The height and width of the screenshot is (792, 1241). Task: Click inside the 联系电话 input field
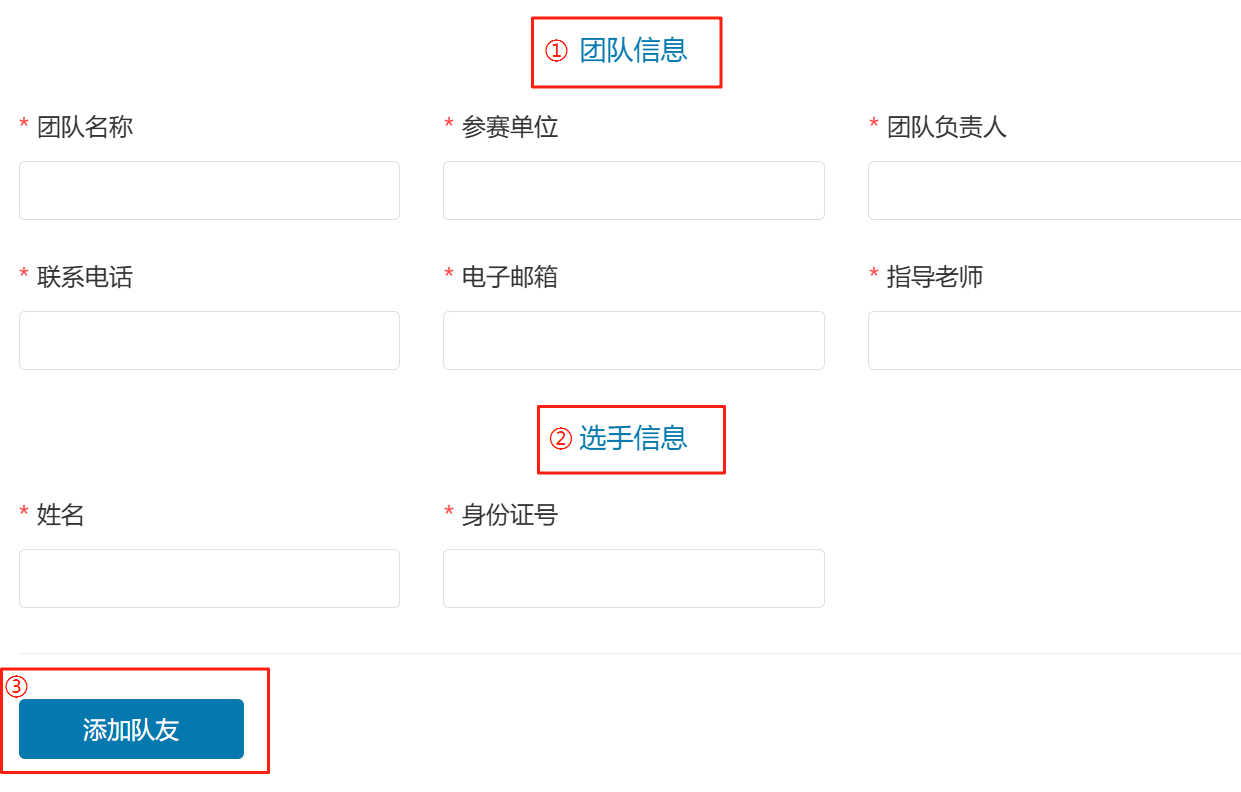coord(209,340)
